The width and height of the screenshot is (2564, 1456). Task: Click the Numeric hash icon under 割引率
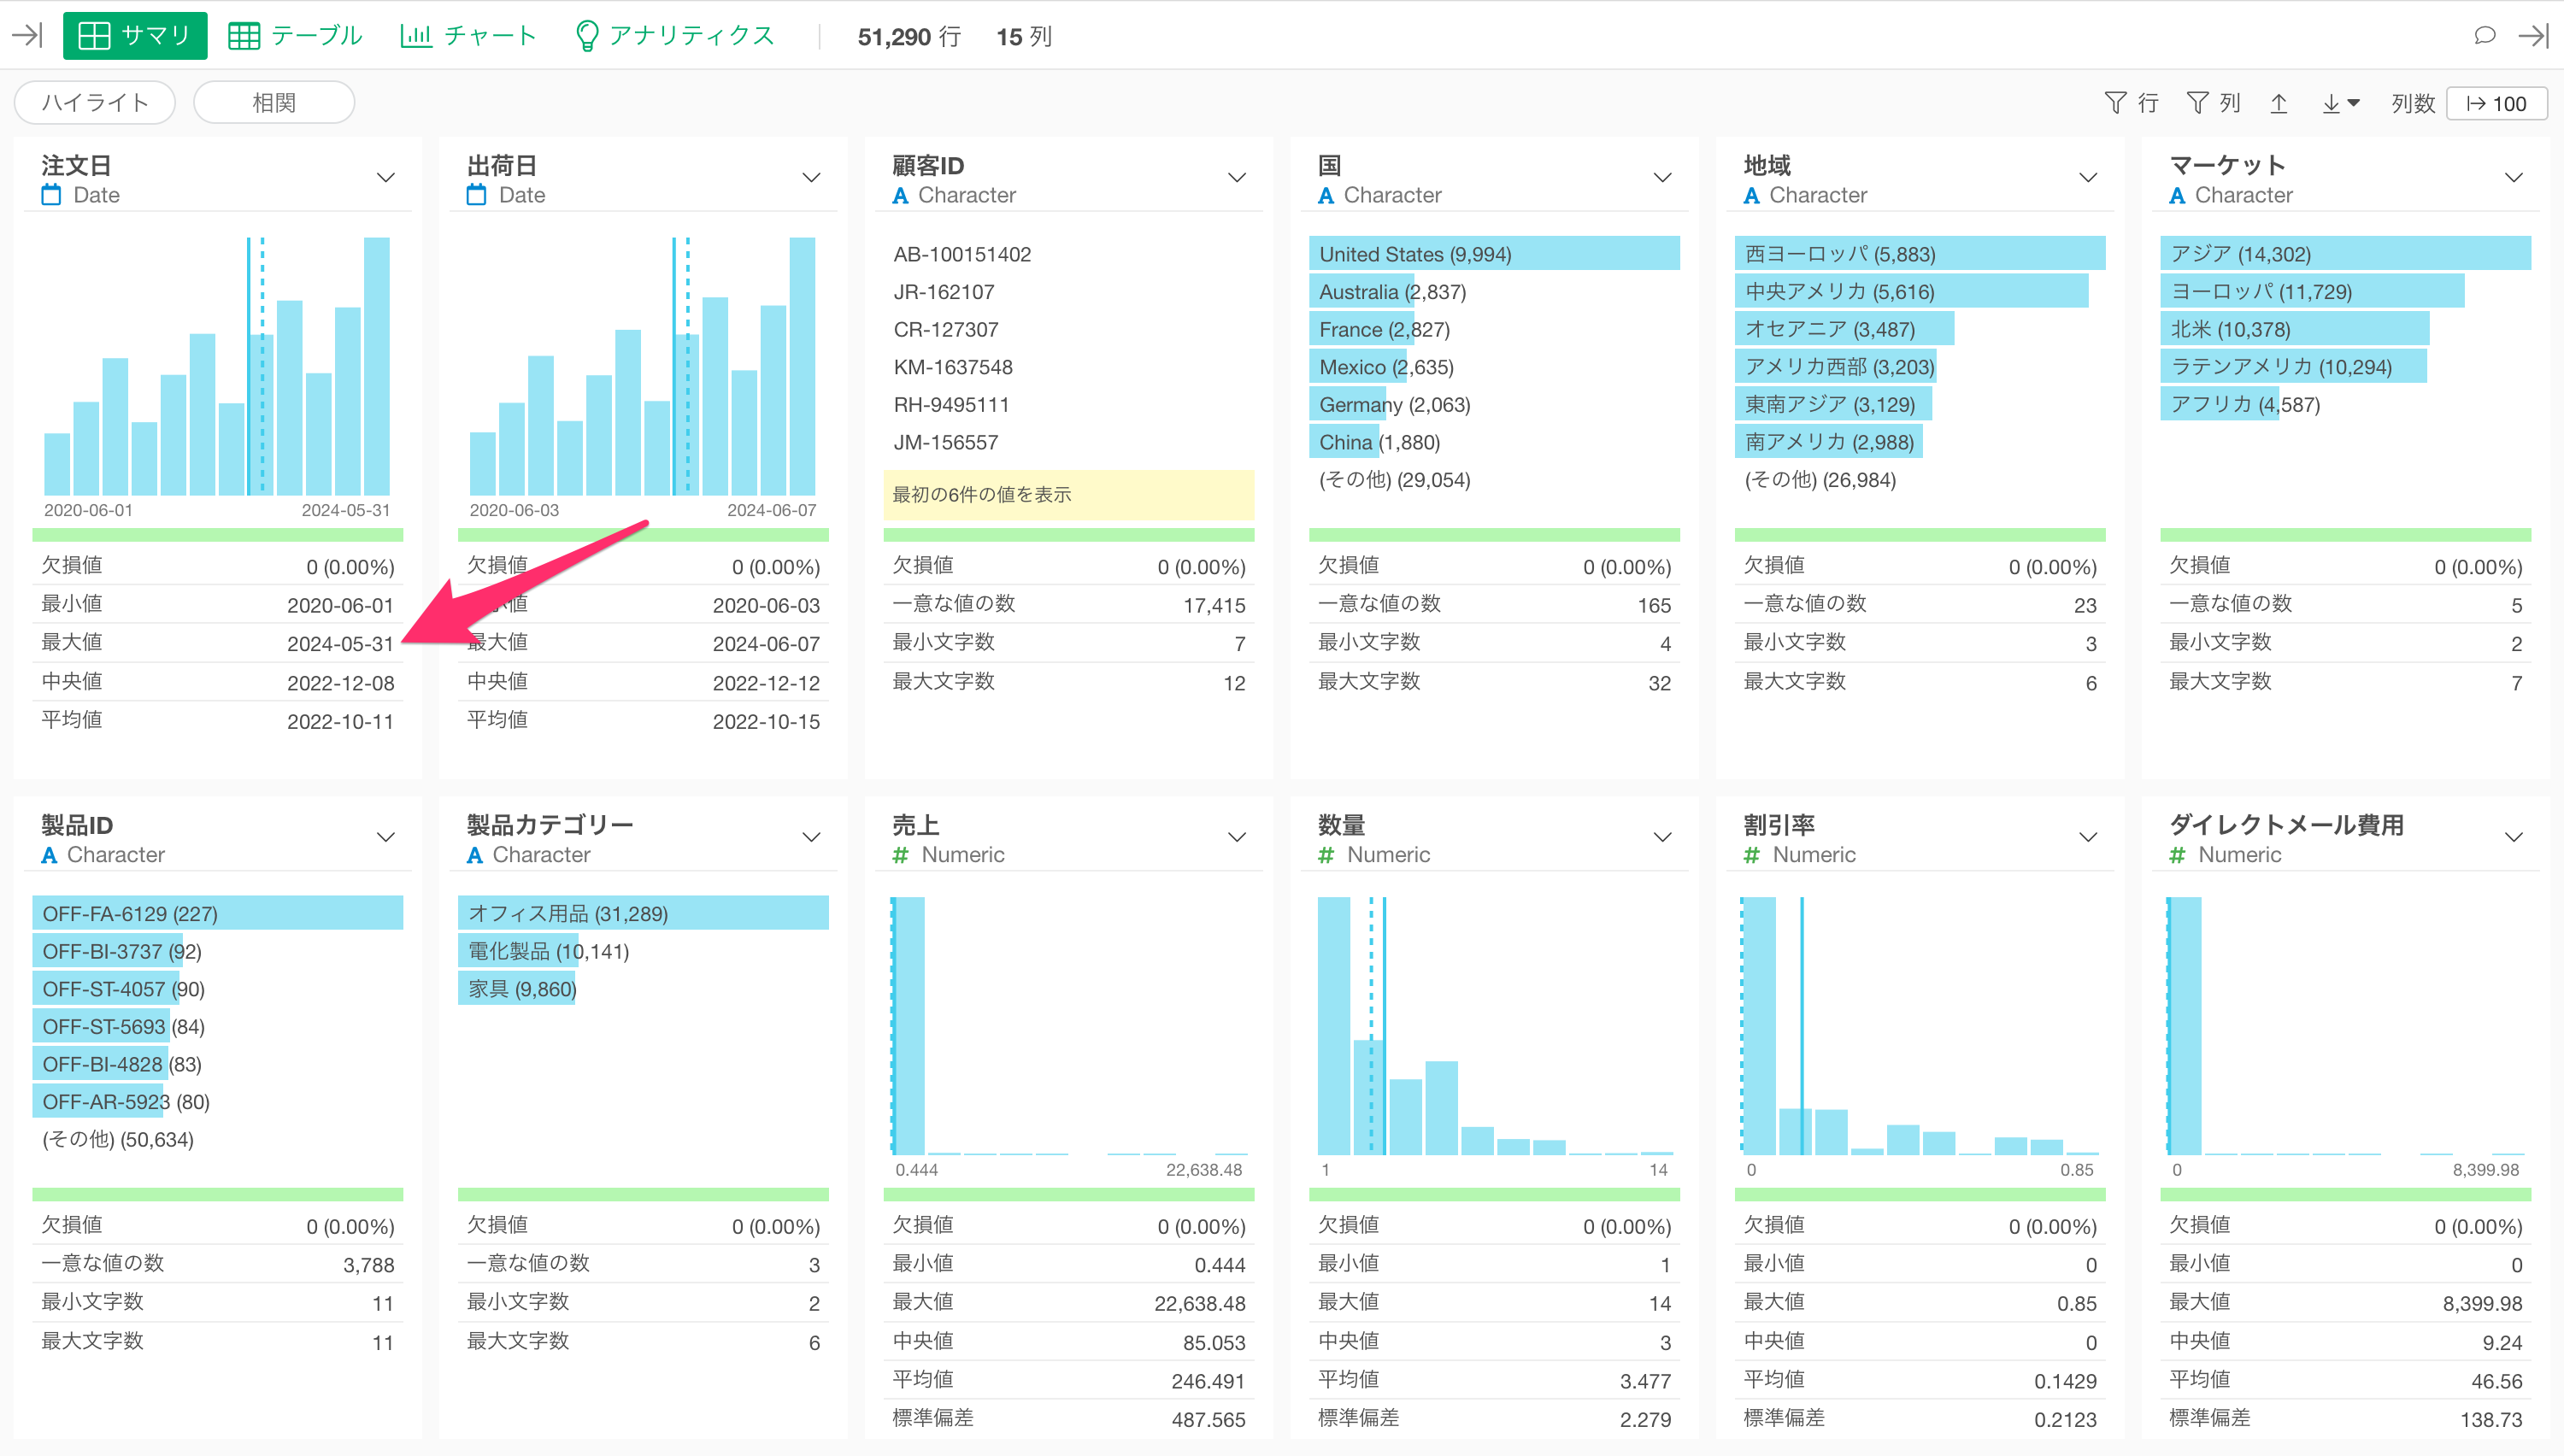coord(1751,855)
